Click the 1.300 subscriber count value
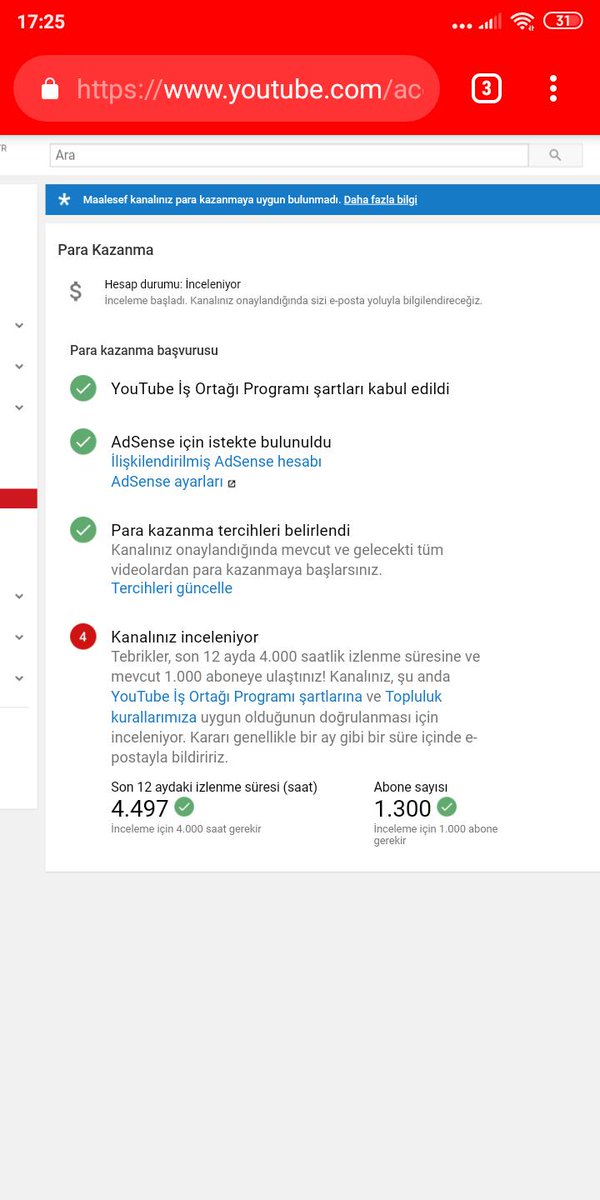This screenshot has height=1200, width=600. coord(403,809)
